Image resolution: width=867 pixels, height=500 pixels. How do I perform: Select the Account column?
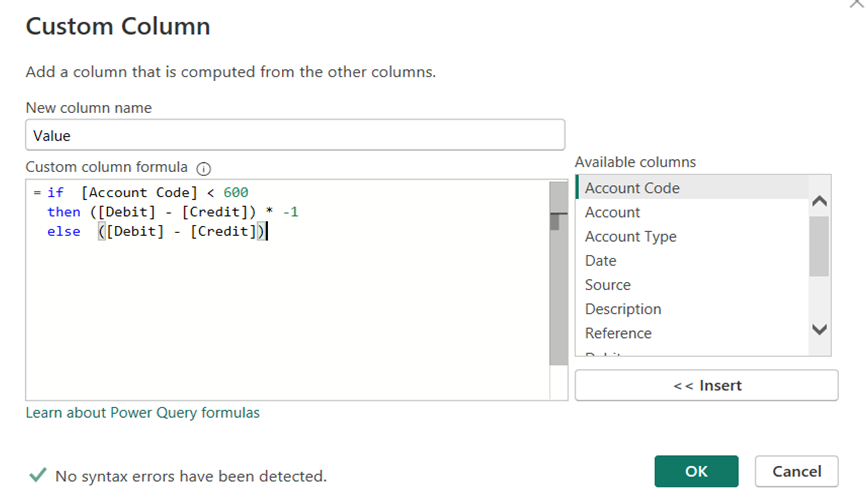(x=612, y=212)
